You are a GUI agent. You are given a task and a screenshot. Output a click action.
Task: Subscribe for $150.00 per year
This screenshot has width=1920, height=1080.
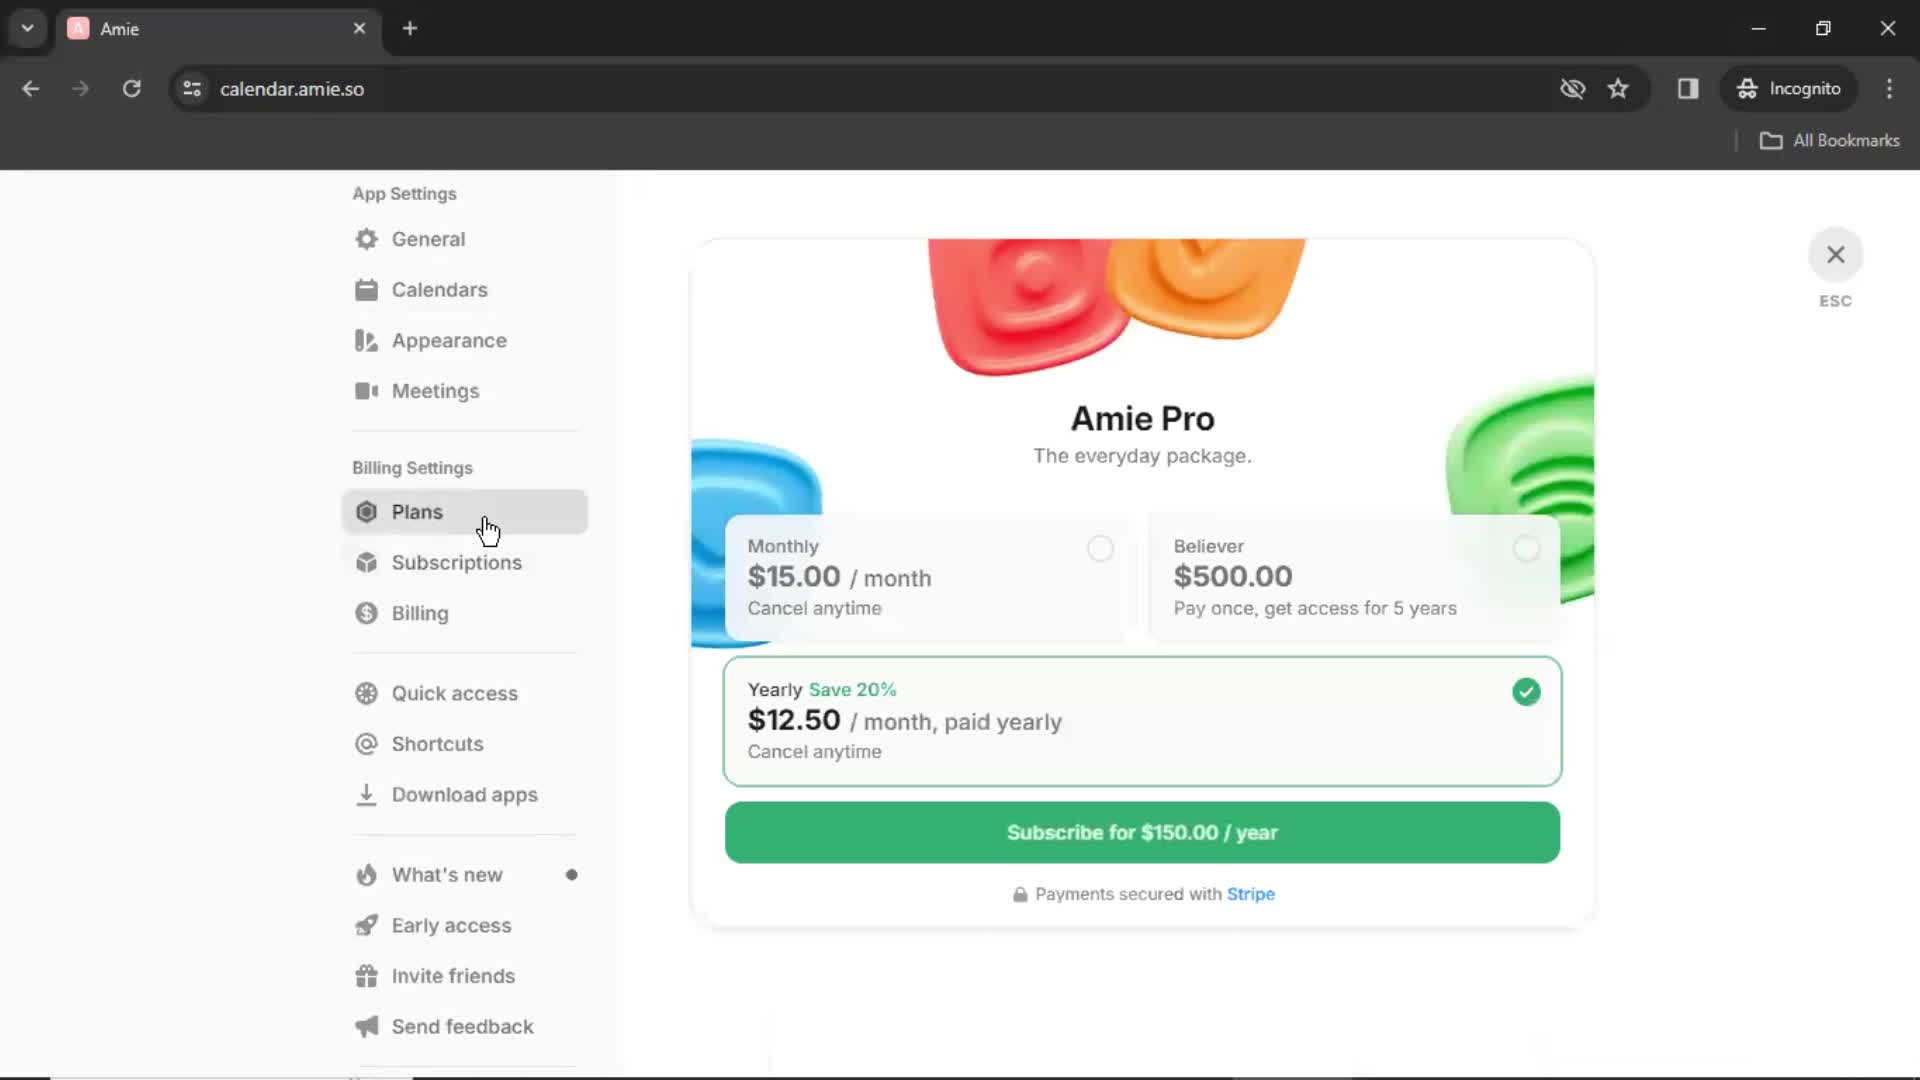point(1142,832)
